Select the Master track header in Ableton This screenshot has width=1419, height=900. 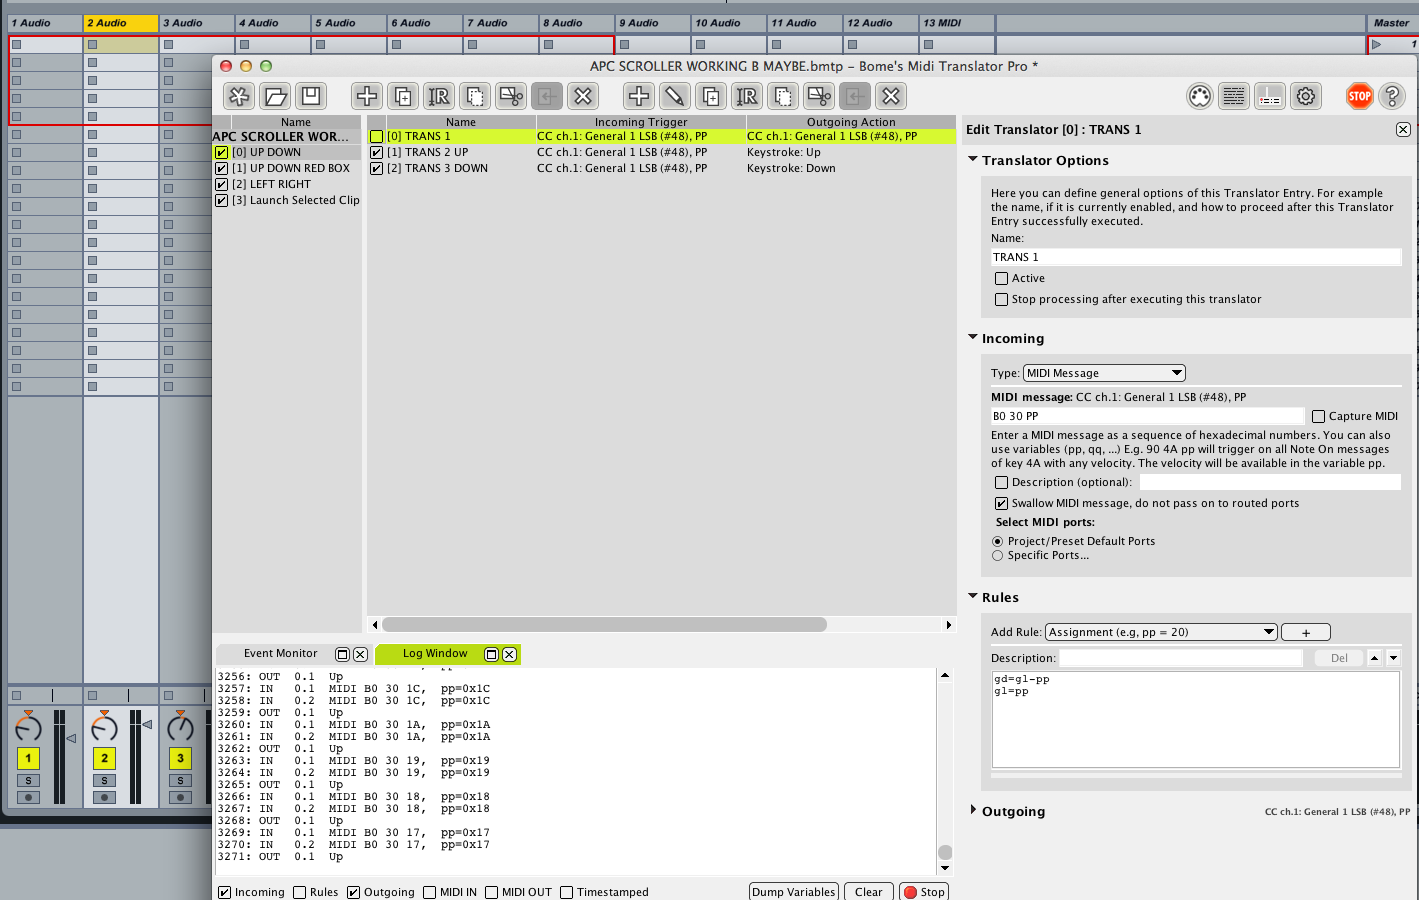pos(1392,23)
